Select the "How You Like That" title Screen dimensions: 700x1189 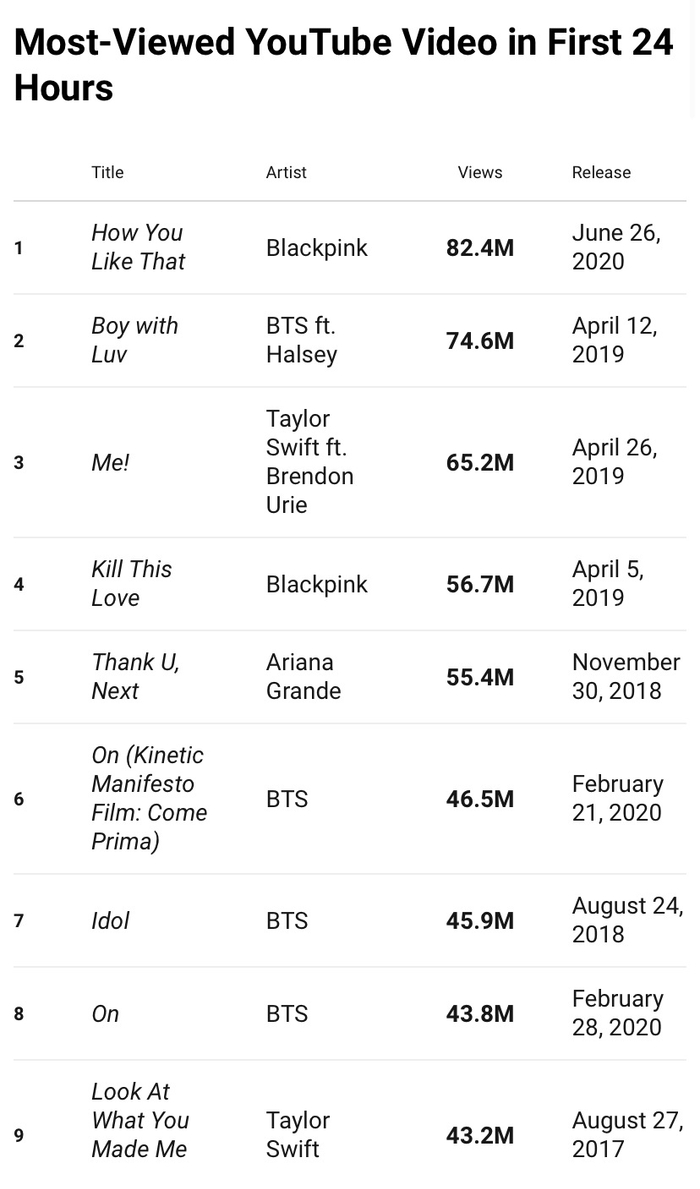(138, 247)
